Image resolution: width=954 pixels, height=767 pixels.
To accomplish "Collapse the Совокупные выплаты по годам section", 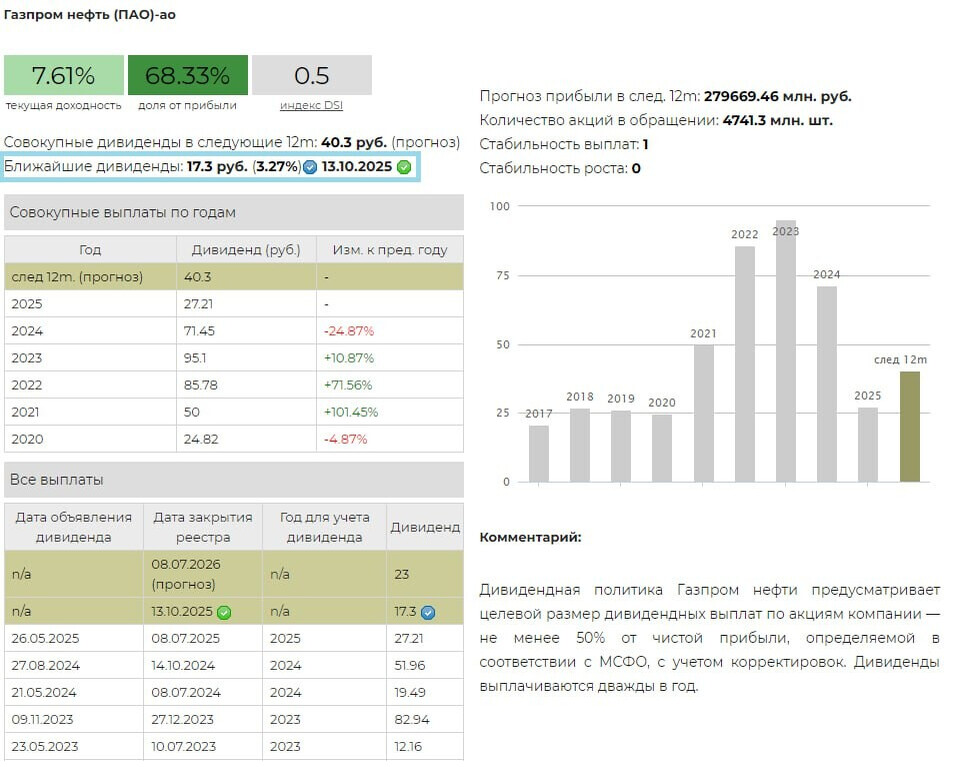I will pyautogui.click(x=234, y=213).
